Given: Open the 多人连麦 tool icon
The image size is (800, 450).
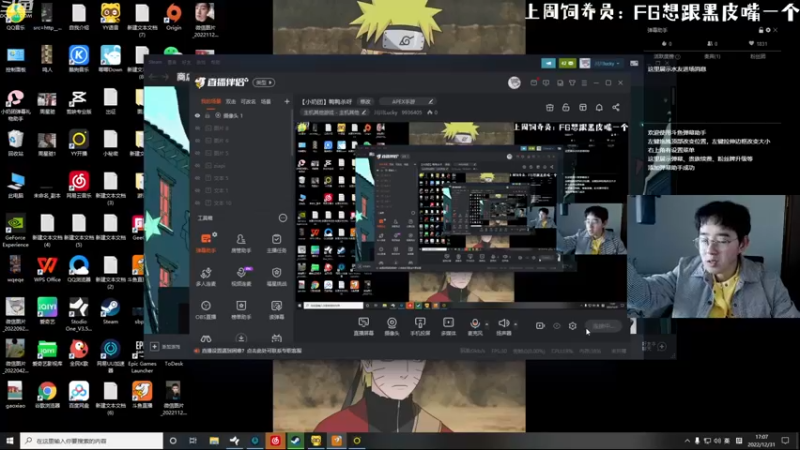Looking at the screenshot, I should pyautogui.click(x=206, y=276).
